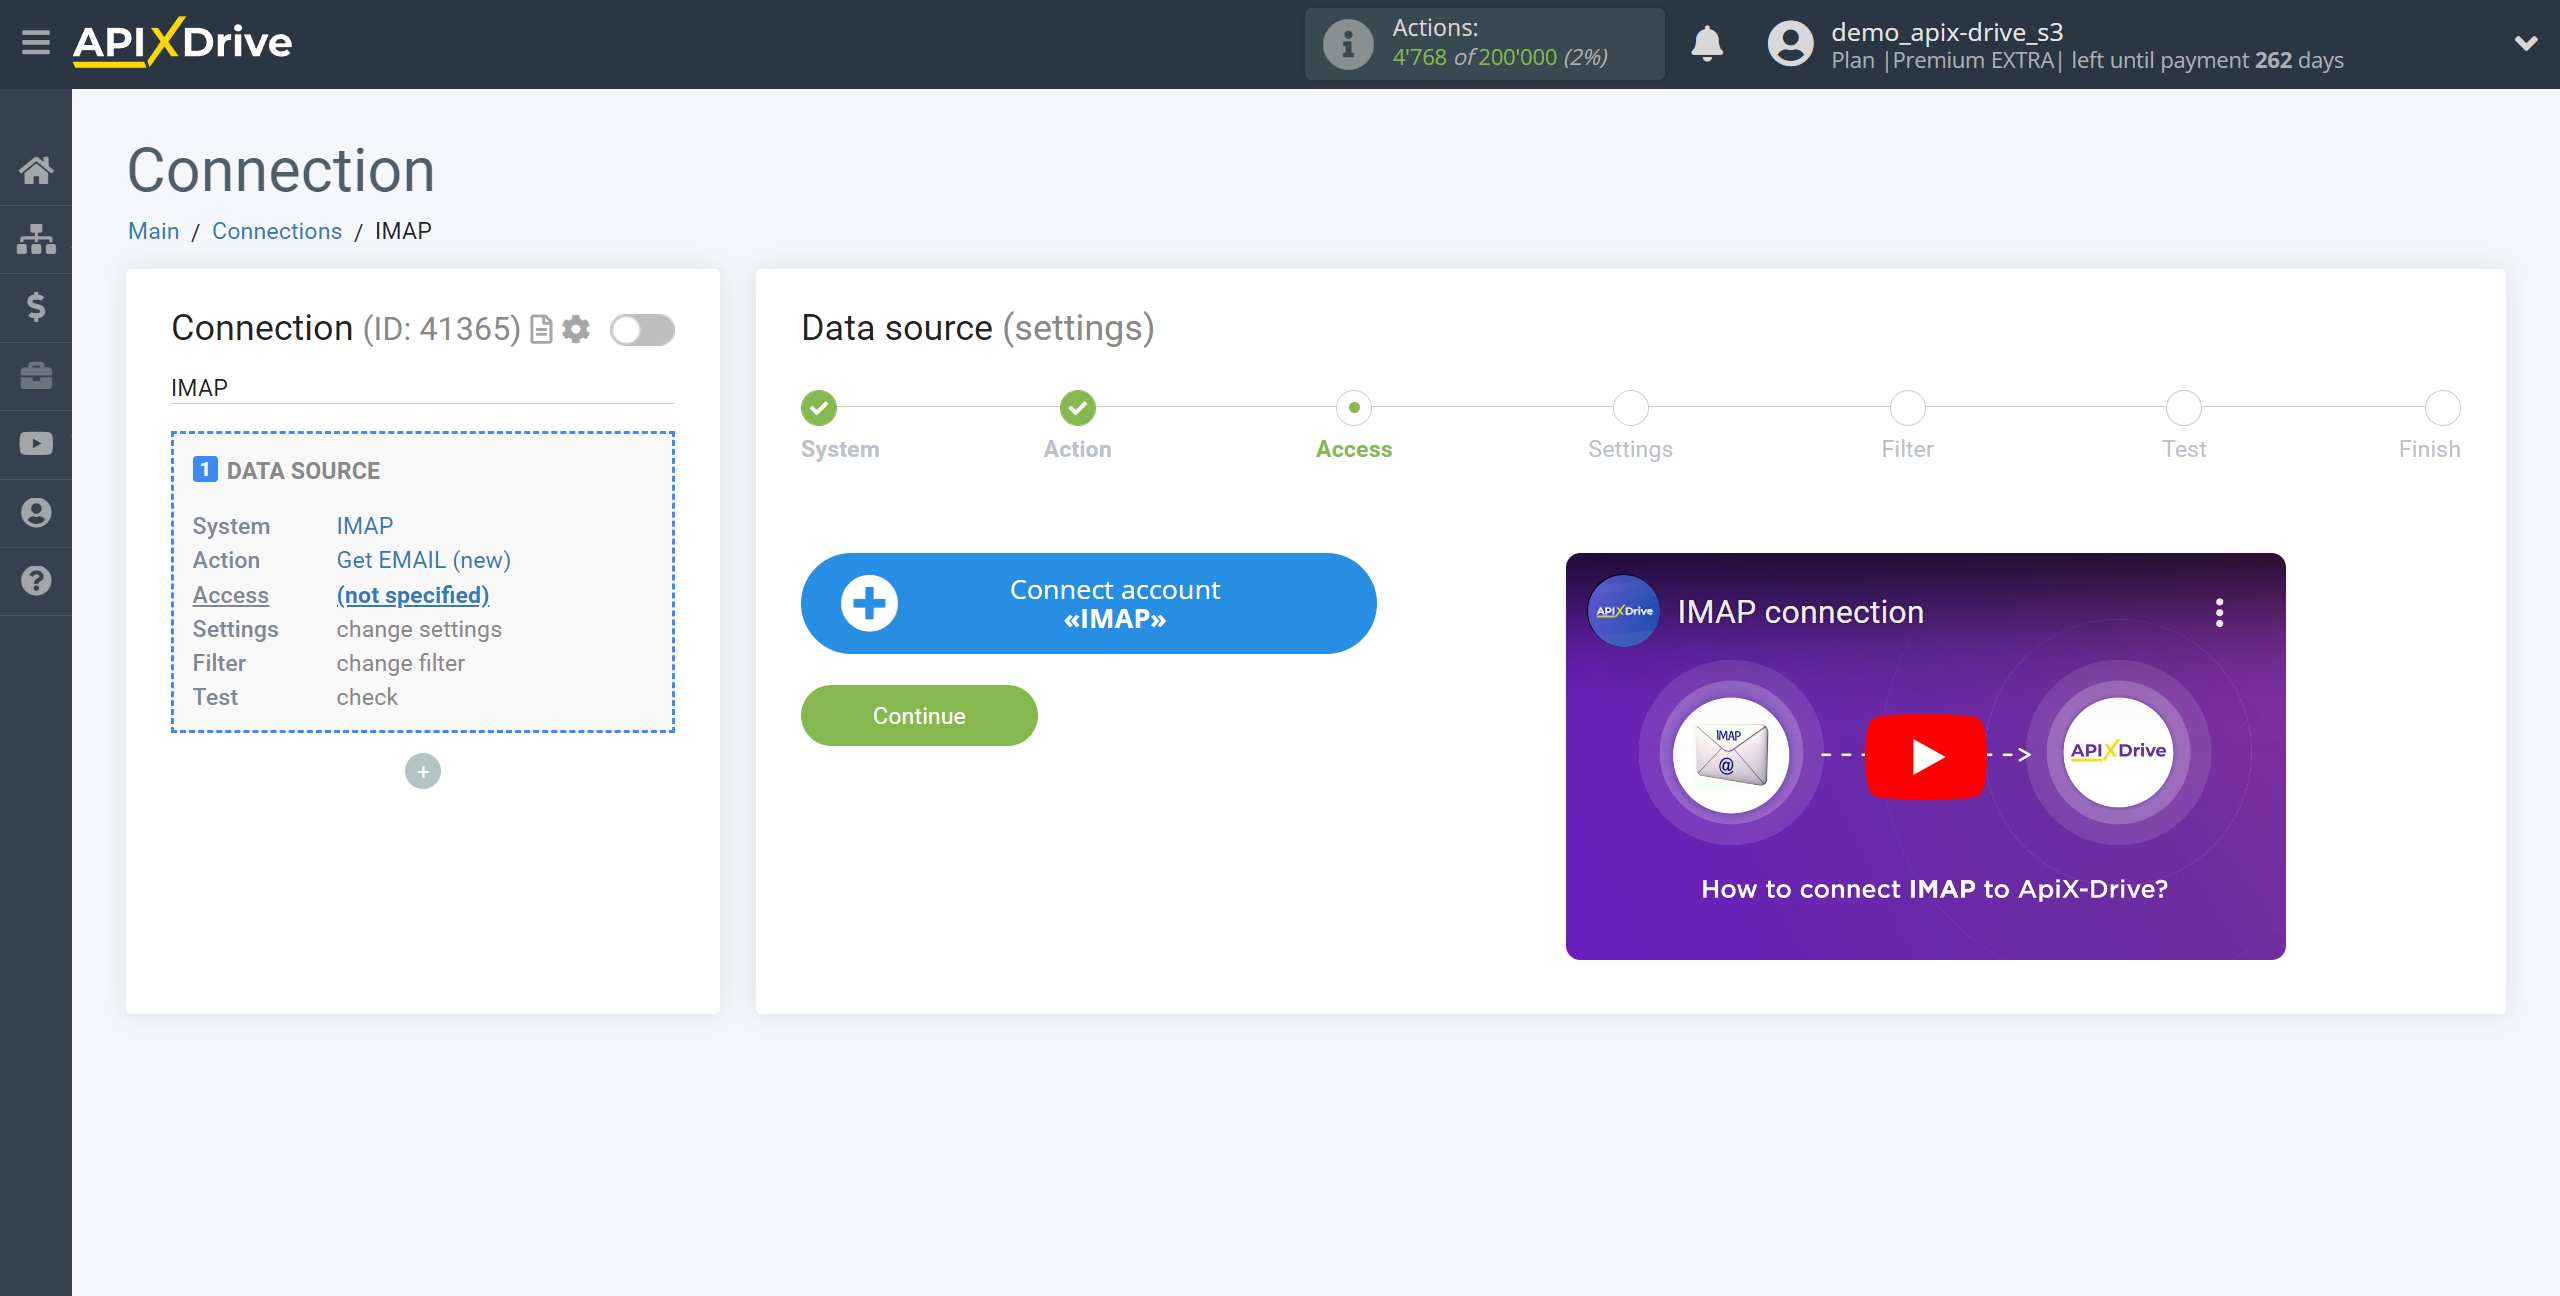2560x1296 pixels.
Task: Click the Continue button
Action: 919,714
